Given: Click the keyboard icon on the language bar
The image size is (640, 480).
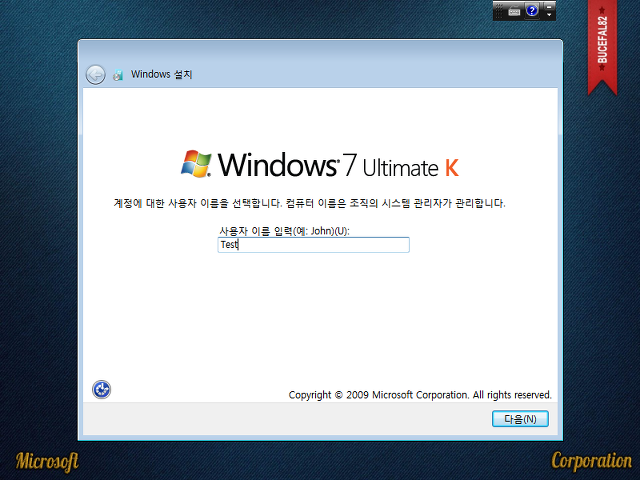Looking at the screenshot, I should point(514,11).
